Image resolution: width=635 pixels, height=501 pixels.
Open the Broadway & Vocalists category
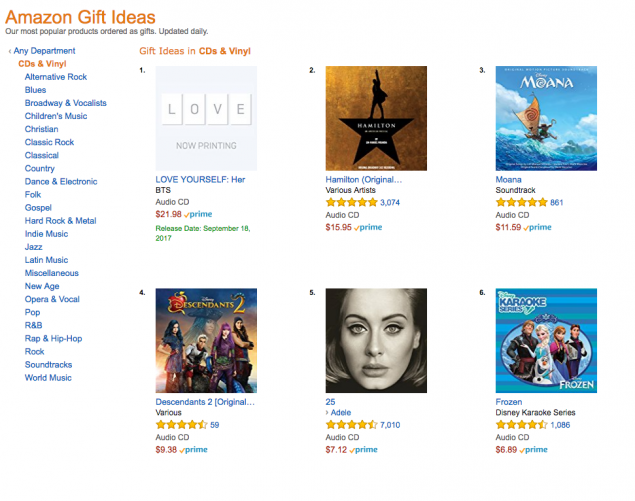pyautogui.click(x=66, y=103)
